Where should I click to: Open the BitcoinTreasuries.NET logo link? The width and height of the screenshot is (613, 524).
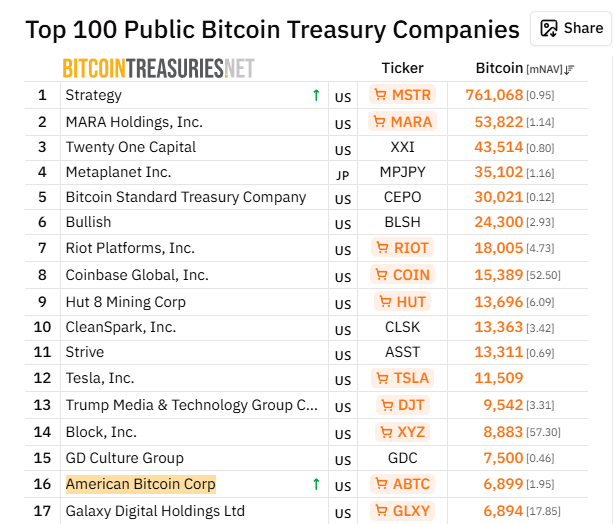pyautogui.click(x=158, y=68)
